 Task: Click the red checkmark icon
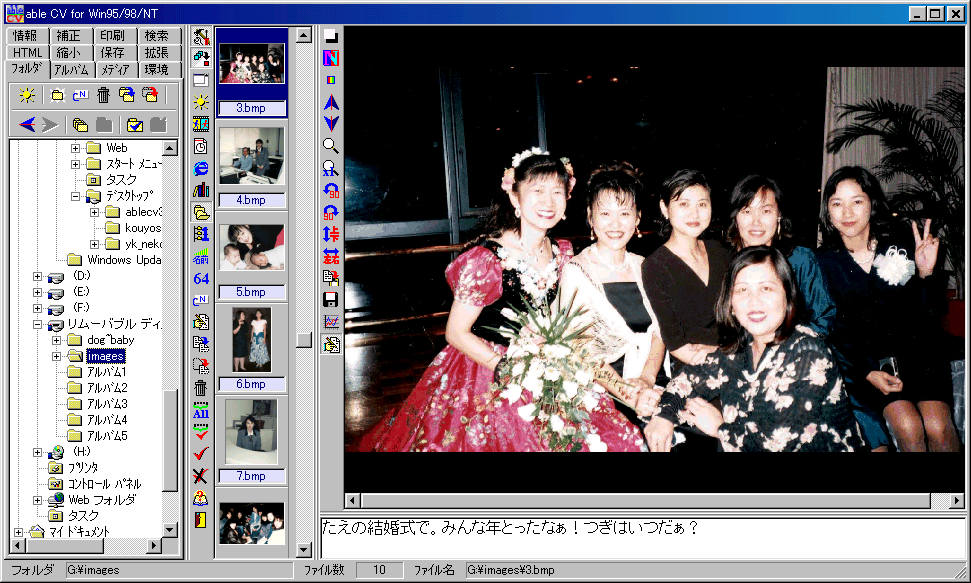click(200, 454)
